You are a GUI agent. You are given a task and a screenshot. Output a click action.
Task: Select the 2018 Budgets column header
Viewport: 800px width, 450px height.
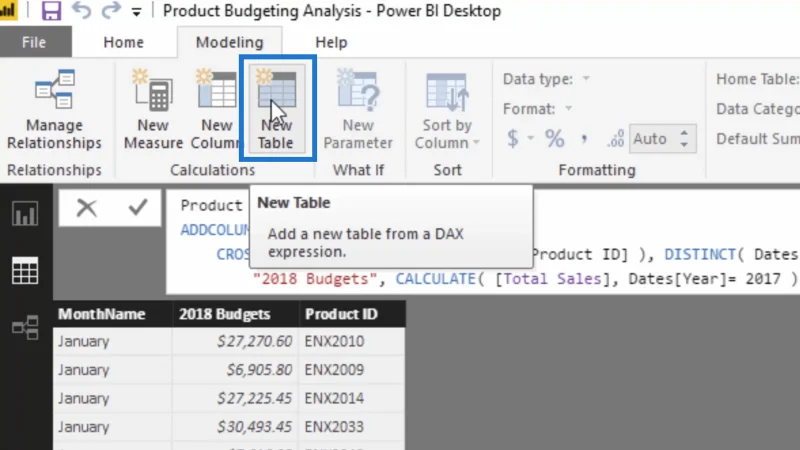coord(236,314)
